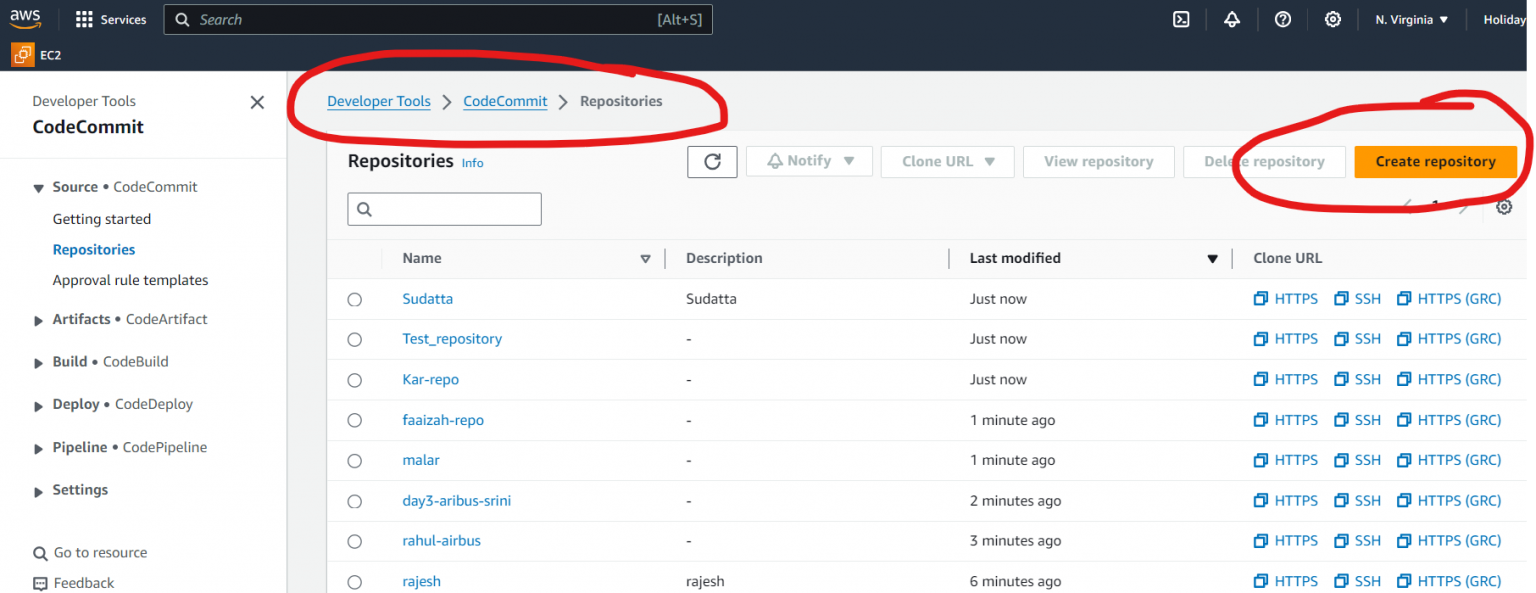
Task: Open Getting started in sidebar
Action: (102, 219)
